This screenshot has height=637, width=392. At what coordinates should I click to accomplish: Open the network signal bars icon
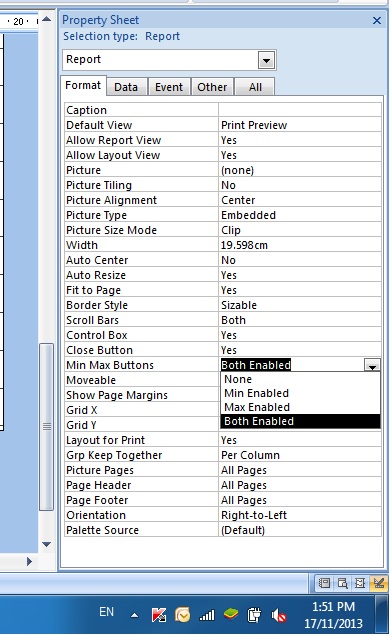pyautogui.click(x=207, y=616)
